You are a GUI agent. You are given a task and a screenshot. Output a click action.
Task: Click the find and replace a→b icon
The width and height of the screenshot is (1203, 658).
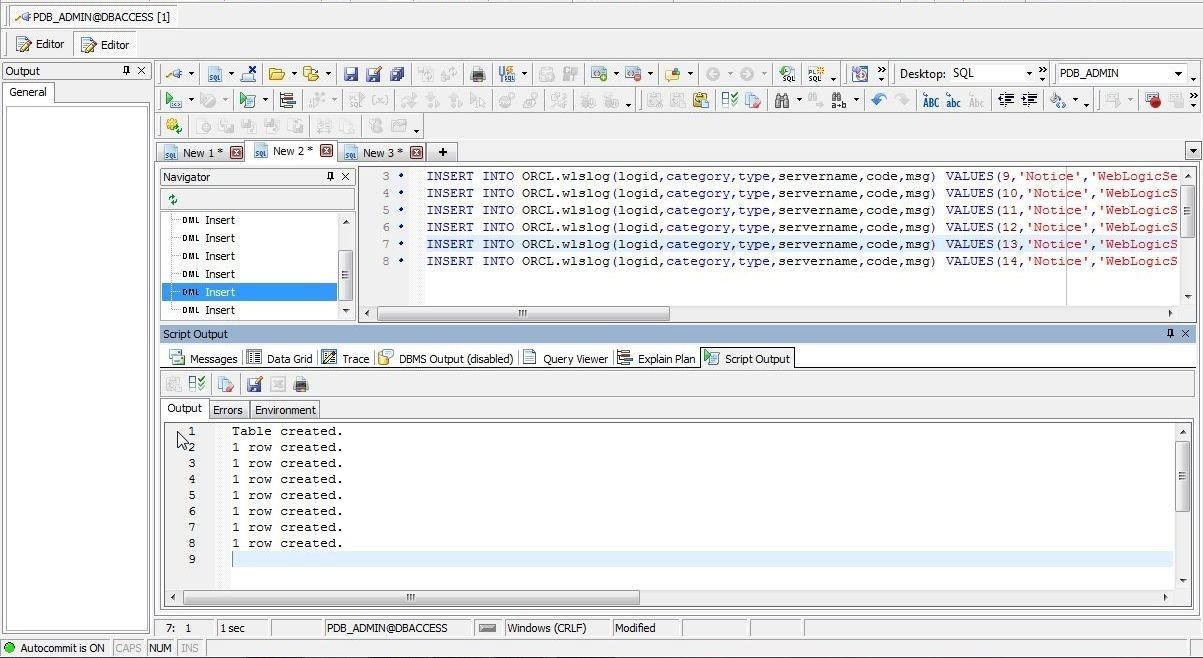[838, 100]
